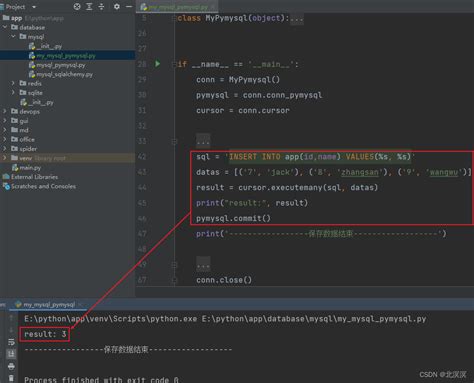Expand the redis folder chevron
Image resolution: width=474 pixels, height=383 pixels.
tap(13, 83)
